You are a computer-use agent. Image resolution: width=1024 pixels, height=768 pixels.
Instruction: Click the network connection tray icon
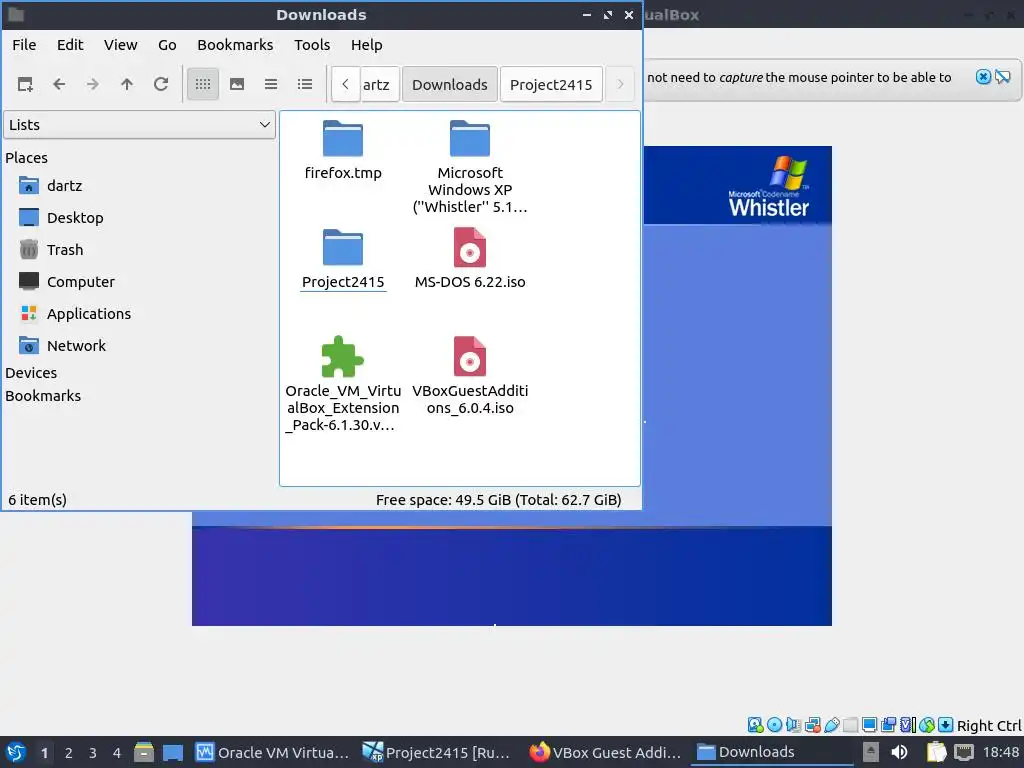click(964, 752)
